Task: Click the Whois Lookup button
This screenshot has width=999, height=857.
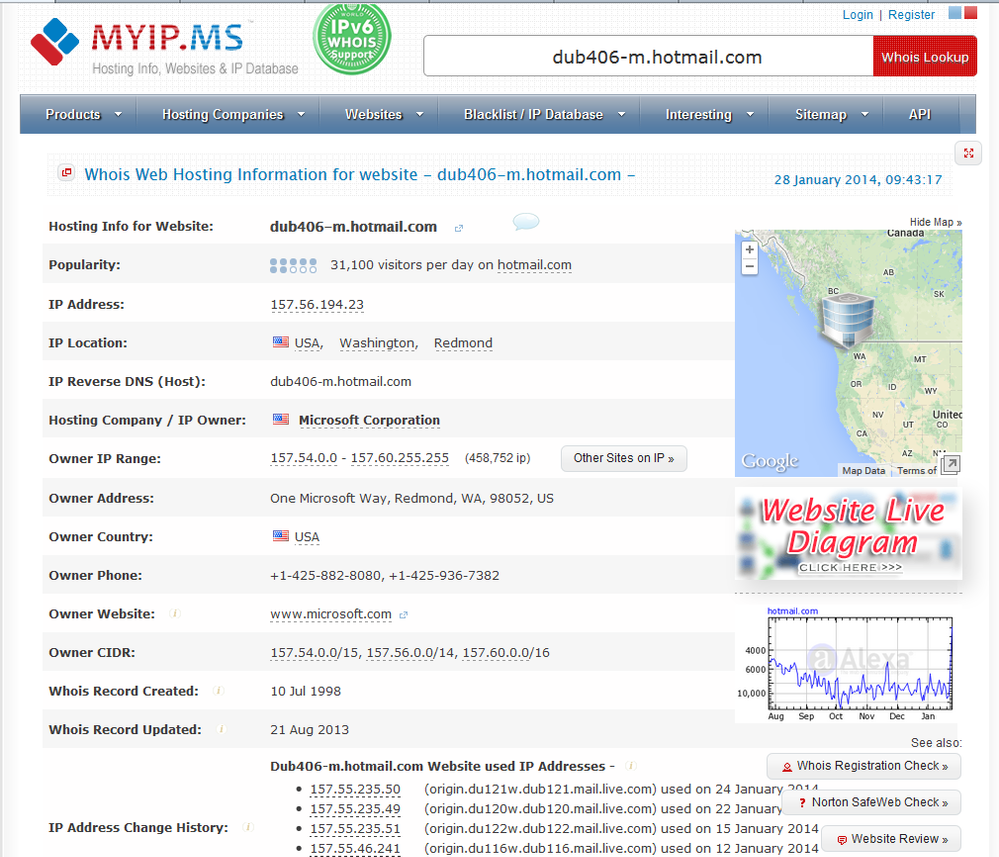Action: point(924,57)
